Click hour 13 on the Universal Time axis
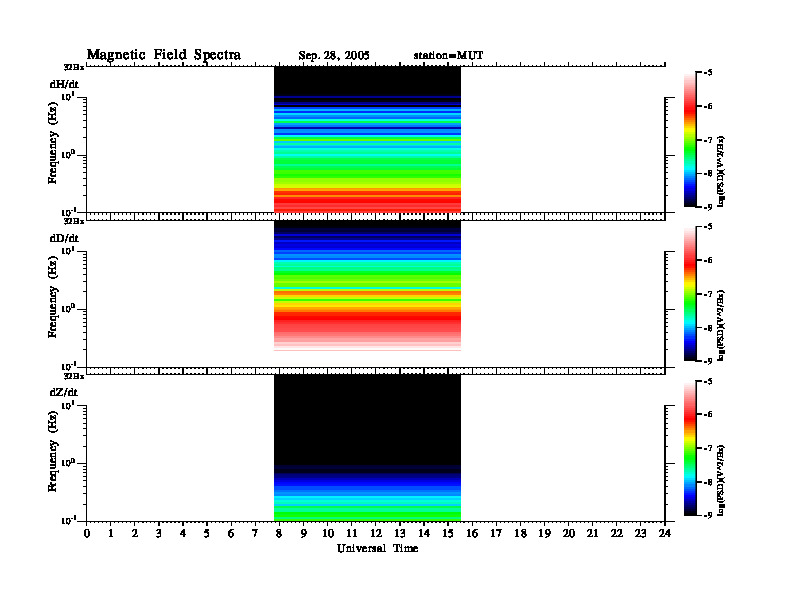The height and width of the screenshot is (612, 792). 400,534
